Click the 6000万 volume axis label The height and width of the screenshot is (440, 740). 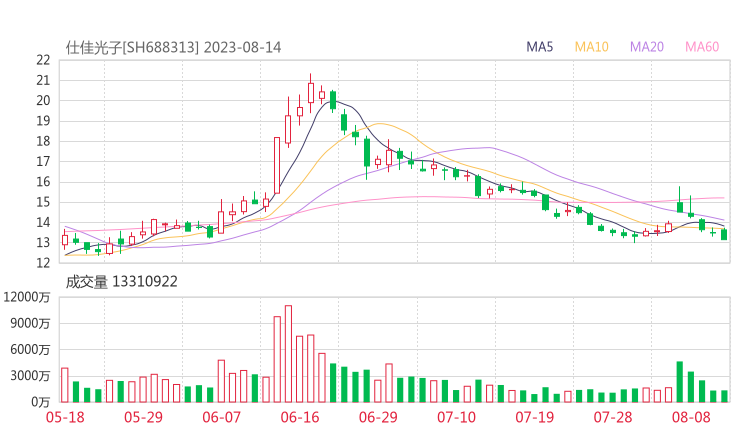coord(30,350)
